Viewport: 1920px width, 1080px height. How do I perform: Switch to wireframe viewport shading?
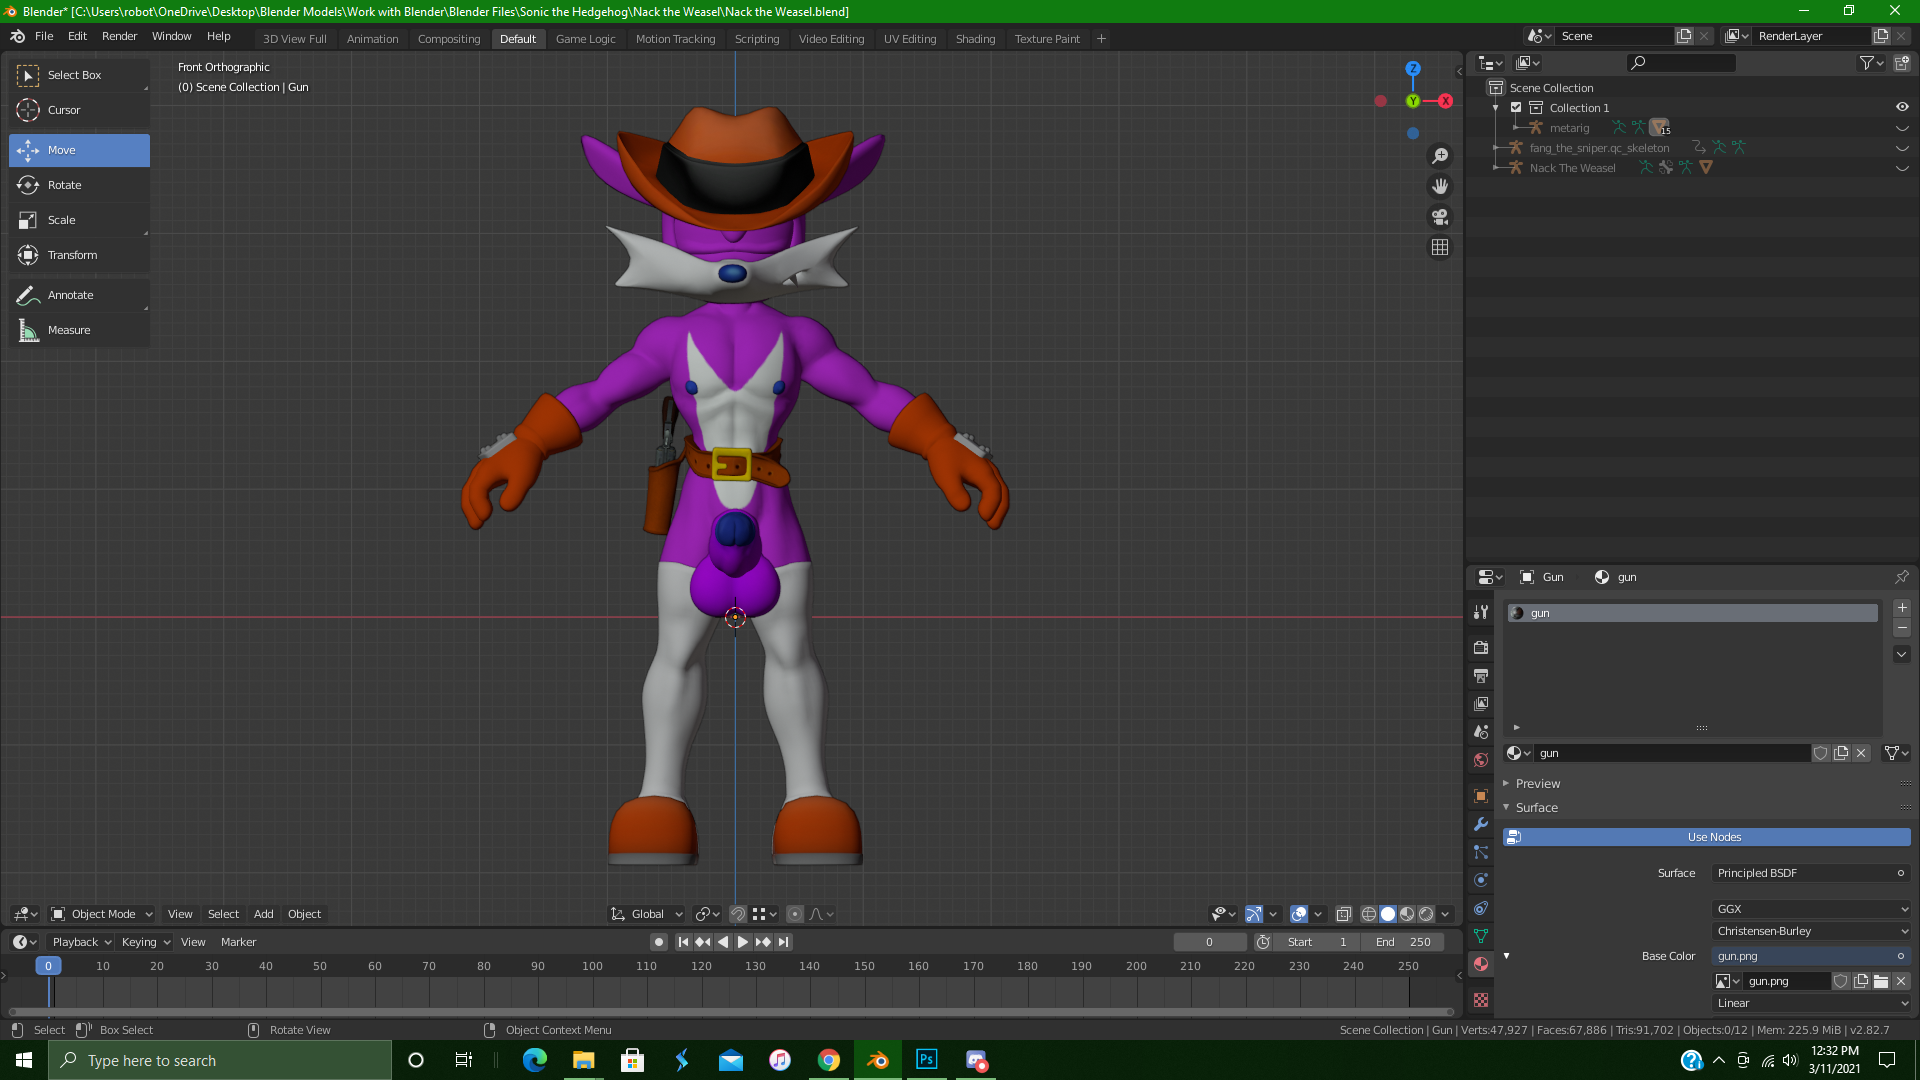click(1369, 914)
